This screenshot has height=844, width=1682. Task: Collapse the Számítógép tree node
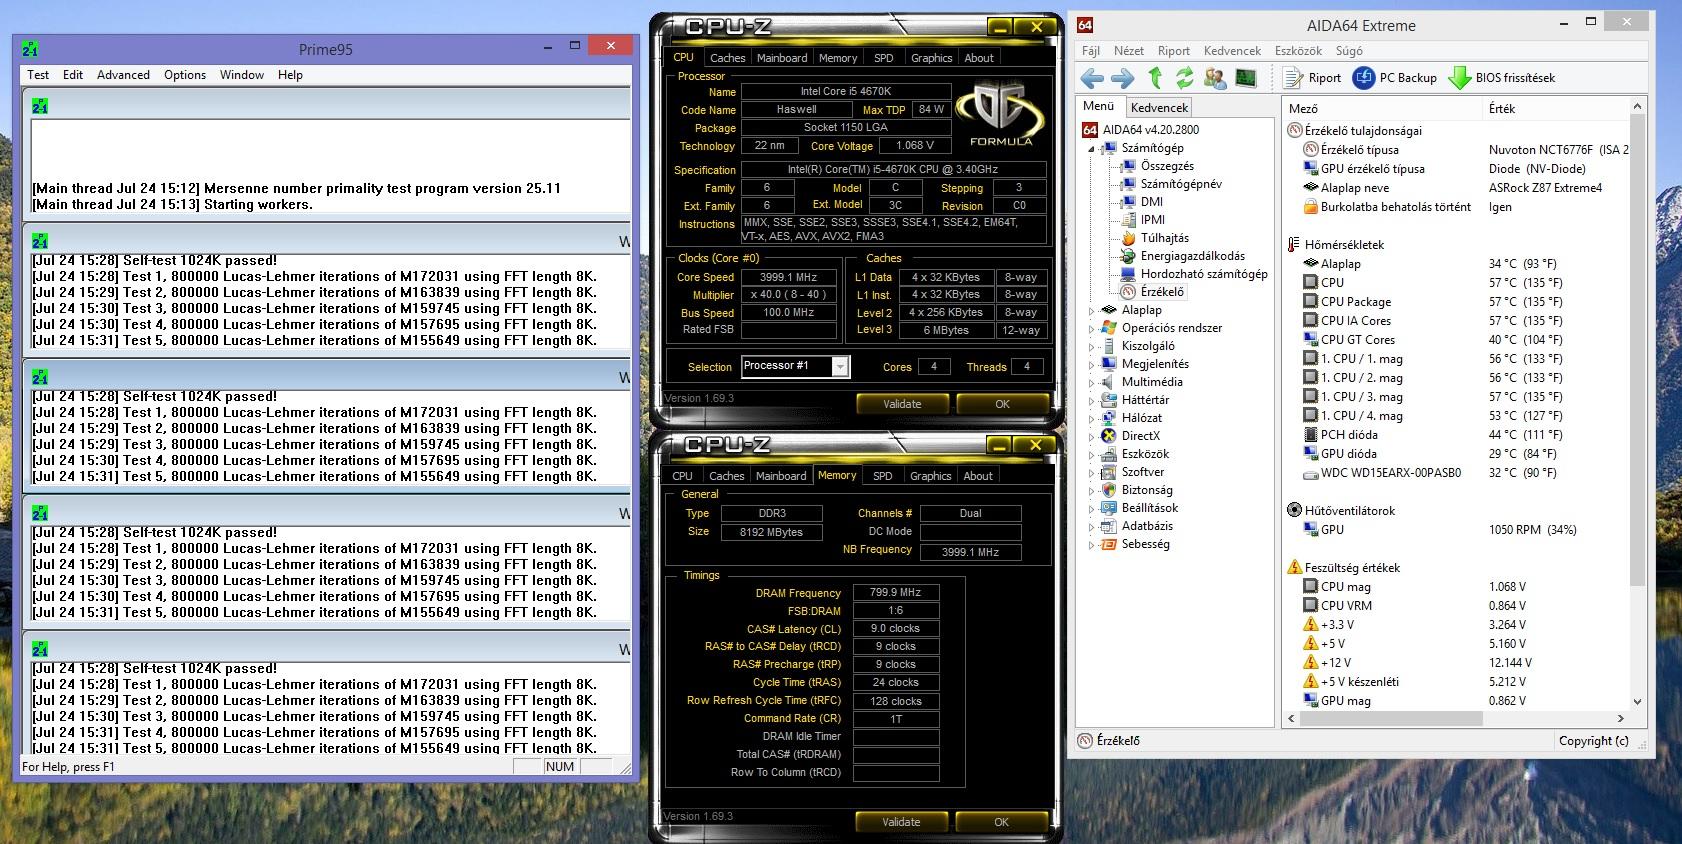(x=1091, y=148)
